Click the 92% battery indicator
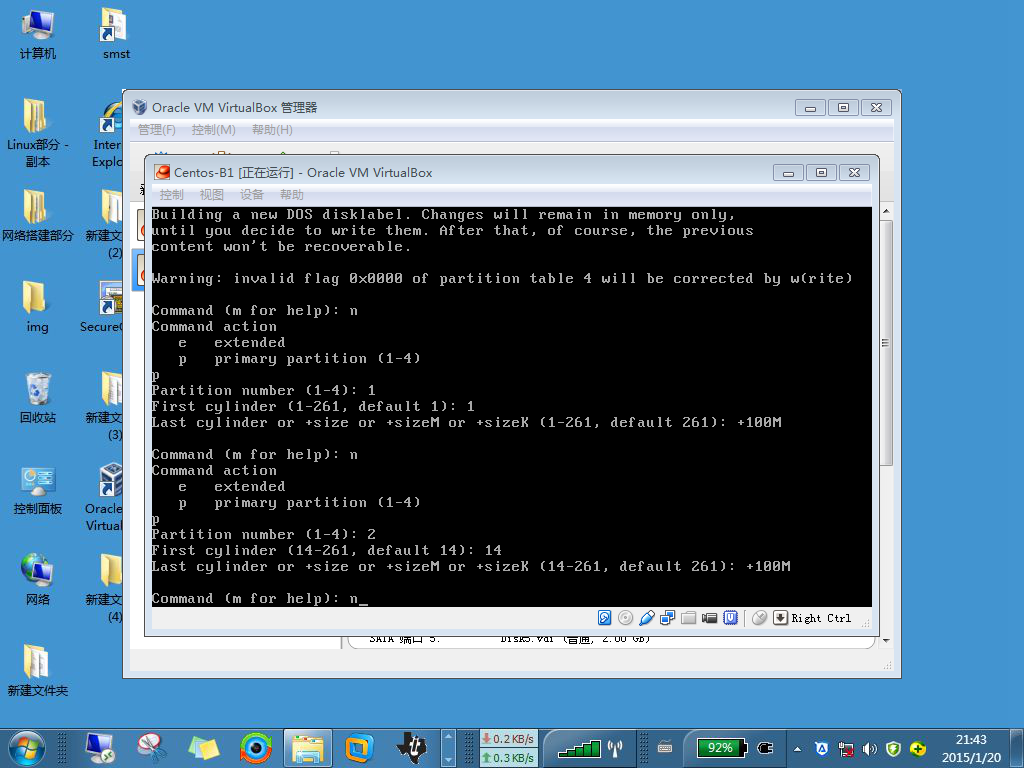The height and width of the screenshot is (768, 1024). (721, 748)
